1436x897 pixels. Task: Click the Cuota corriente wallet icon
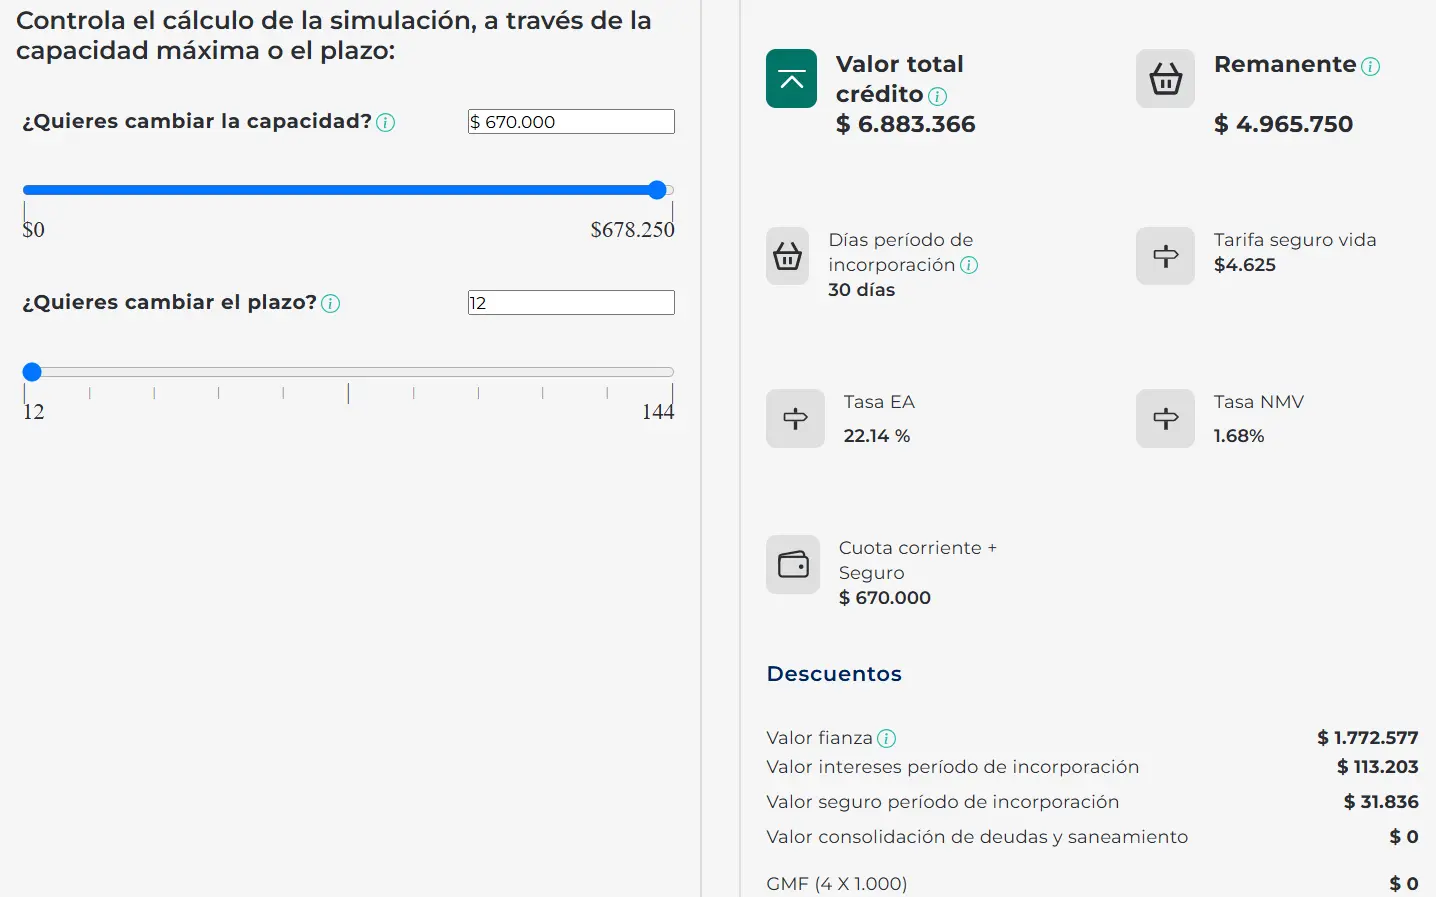(793, 565)
